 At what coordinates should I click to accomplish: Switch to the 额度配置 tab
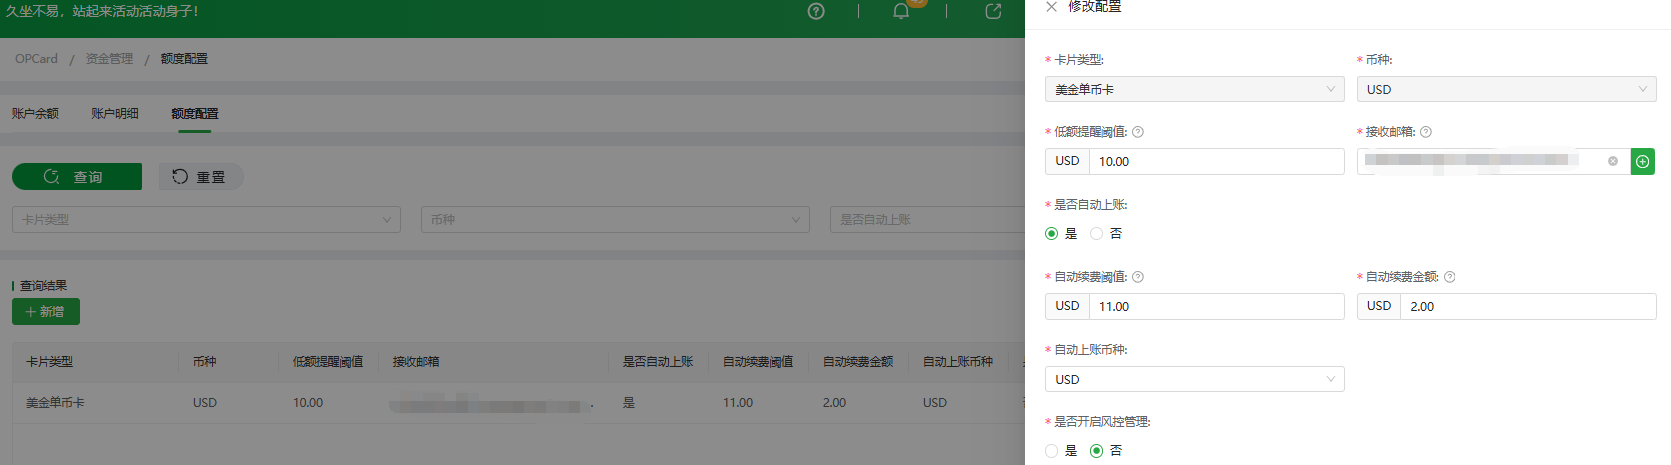pyautogui.click(x=195, y=114)
